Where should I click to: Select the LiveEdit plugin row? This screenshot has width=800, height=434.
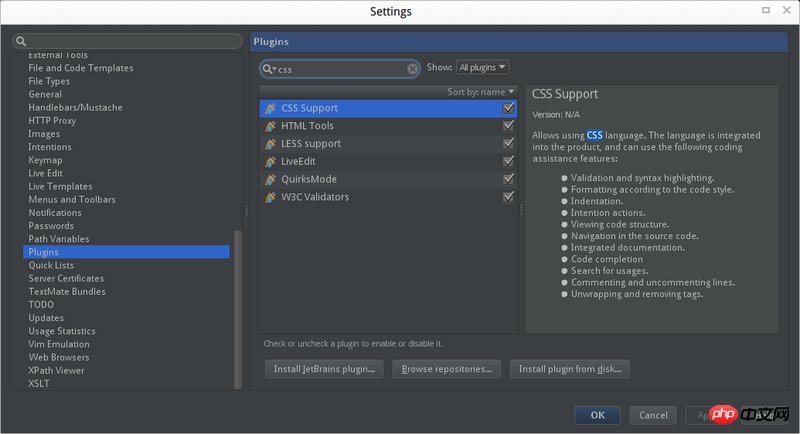coord(388,162)
